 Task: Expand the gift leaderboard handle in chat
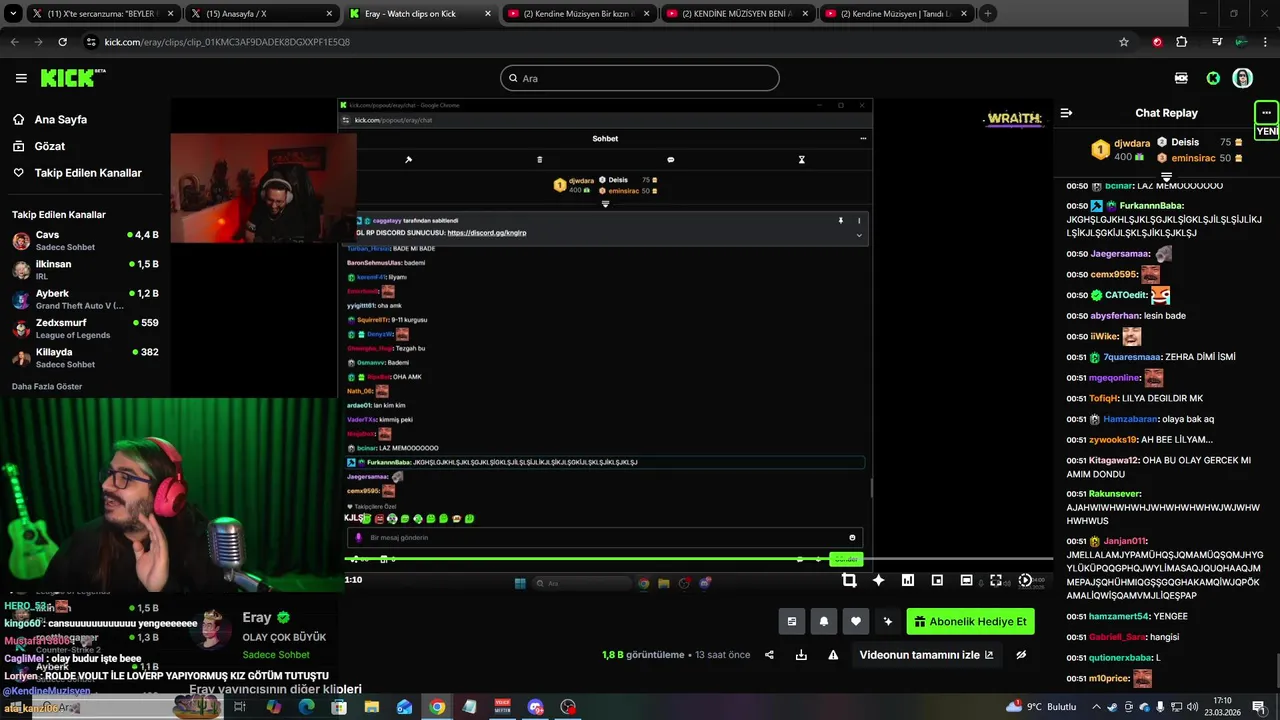[1166, 176]
